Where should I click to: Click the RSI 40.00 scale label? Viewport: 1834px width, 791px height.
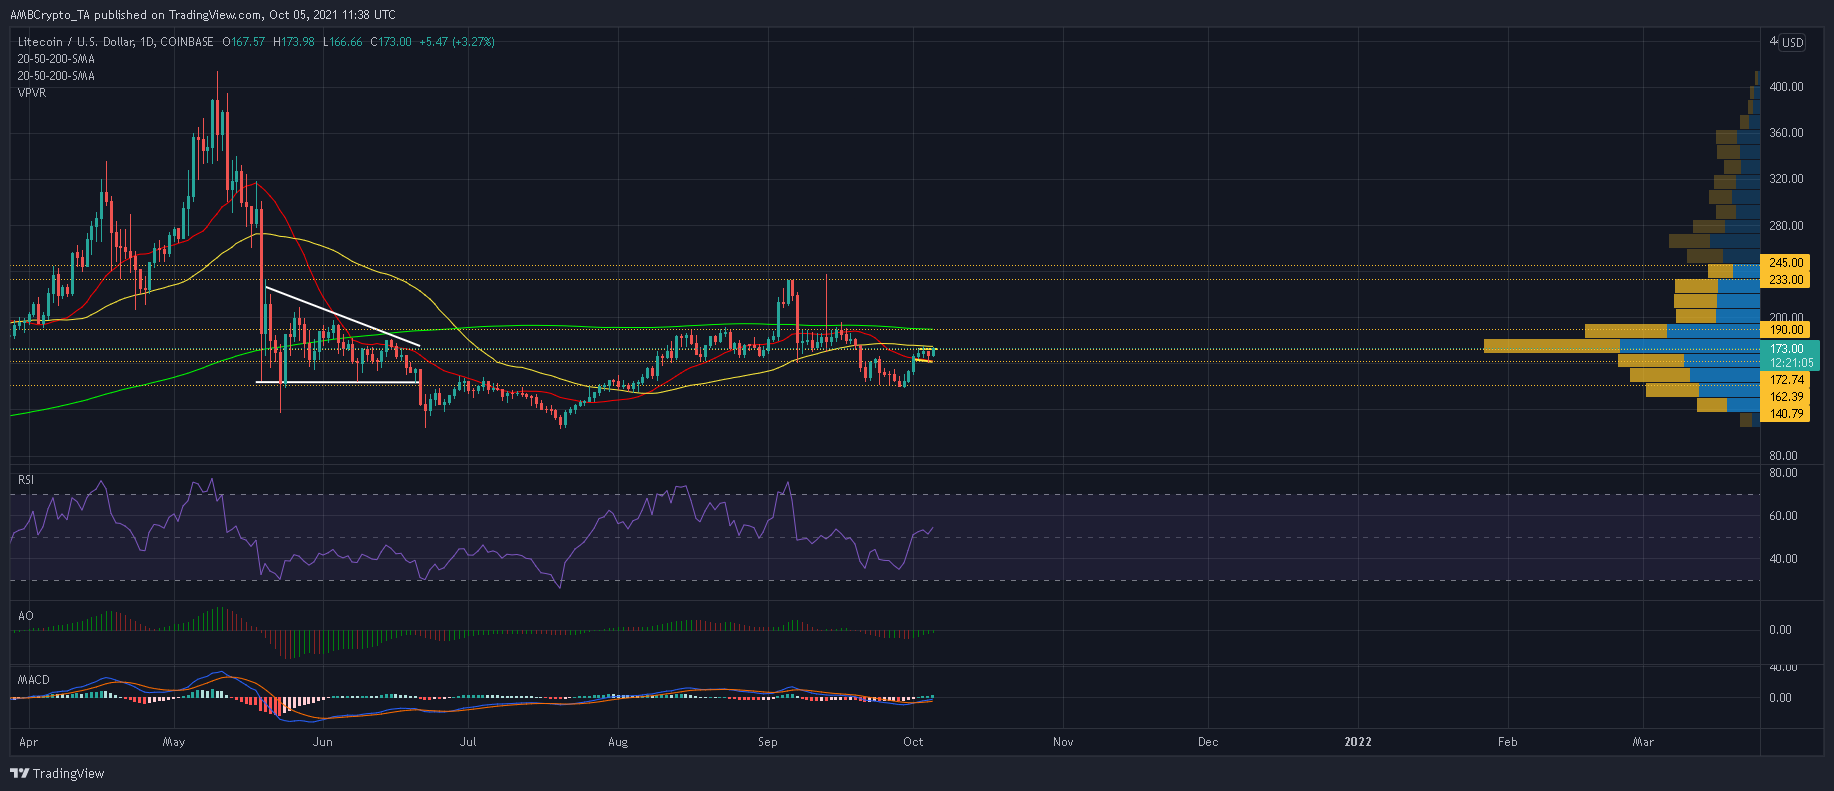click(1783, 559)
